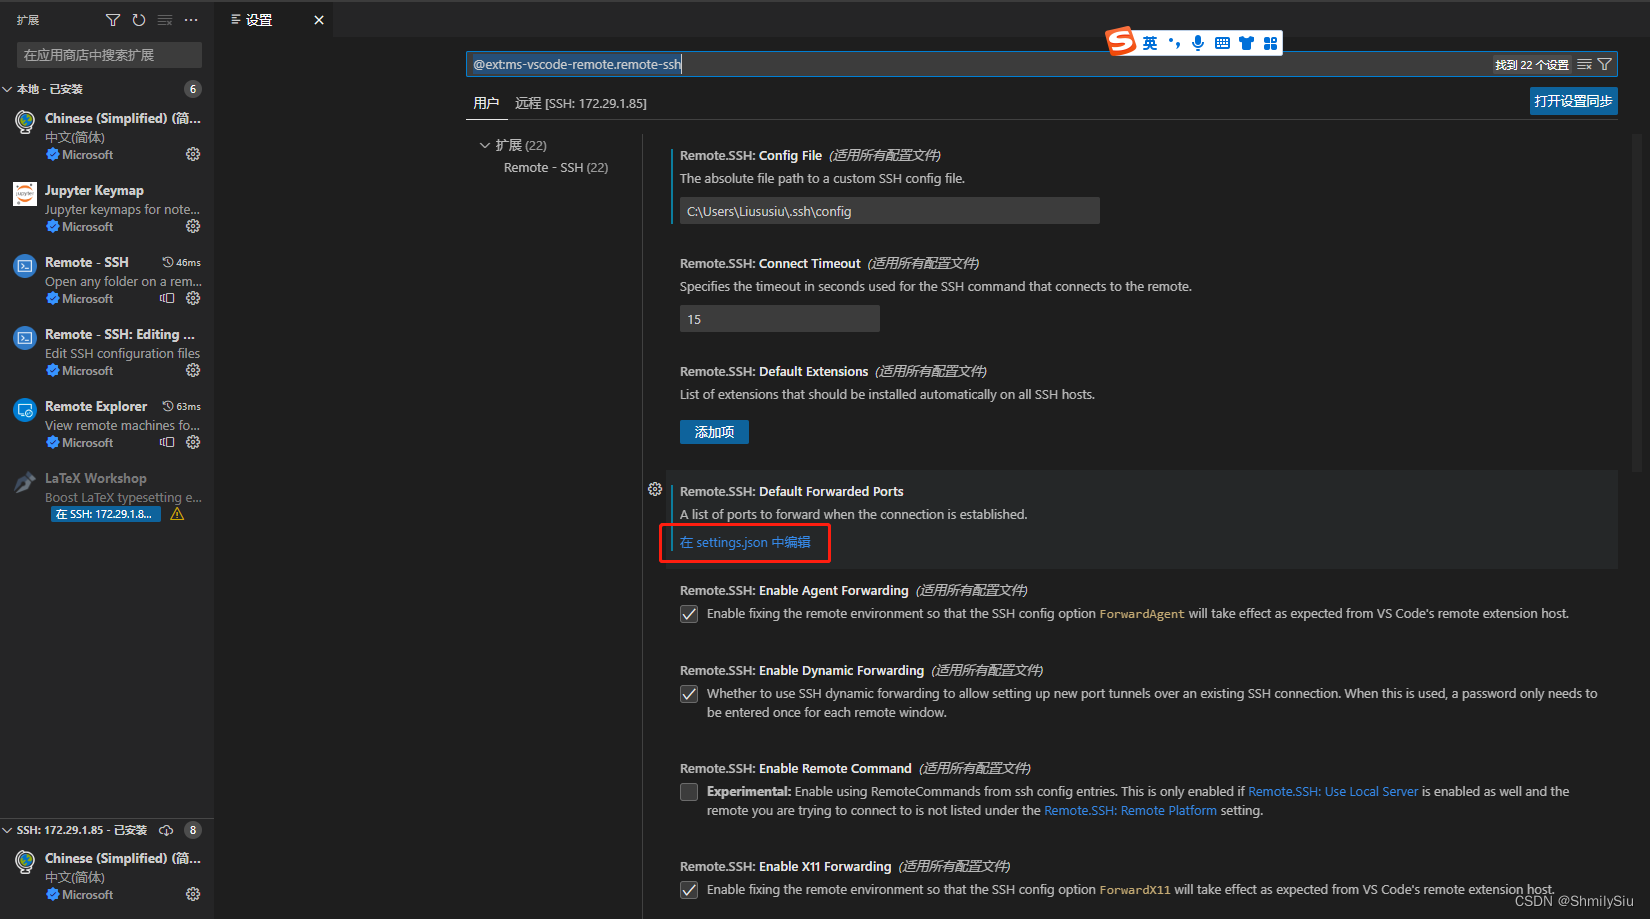The width and height of the screenshot is (1650, 919).
Task: Open Sogou virtual keyboard icon
Action: (x=1221, y=42)
